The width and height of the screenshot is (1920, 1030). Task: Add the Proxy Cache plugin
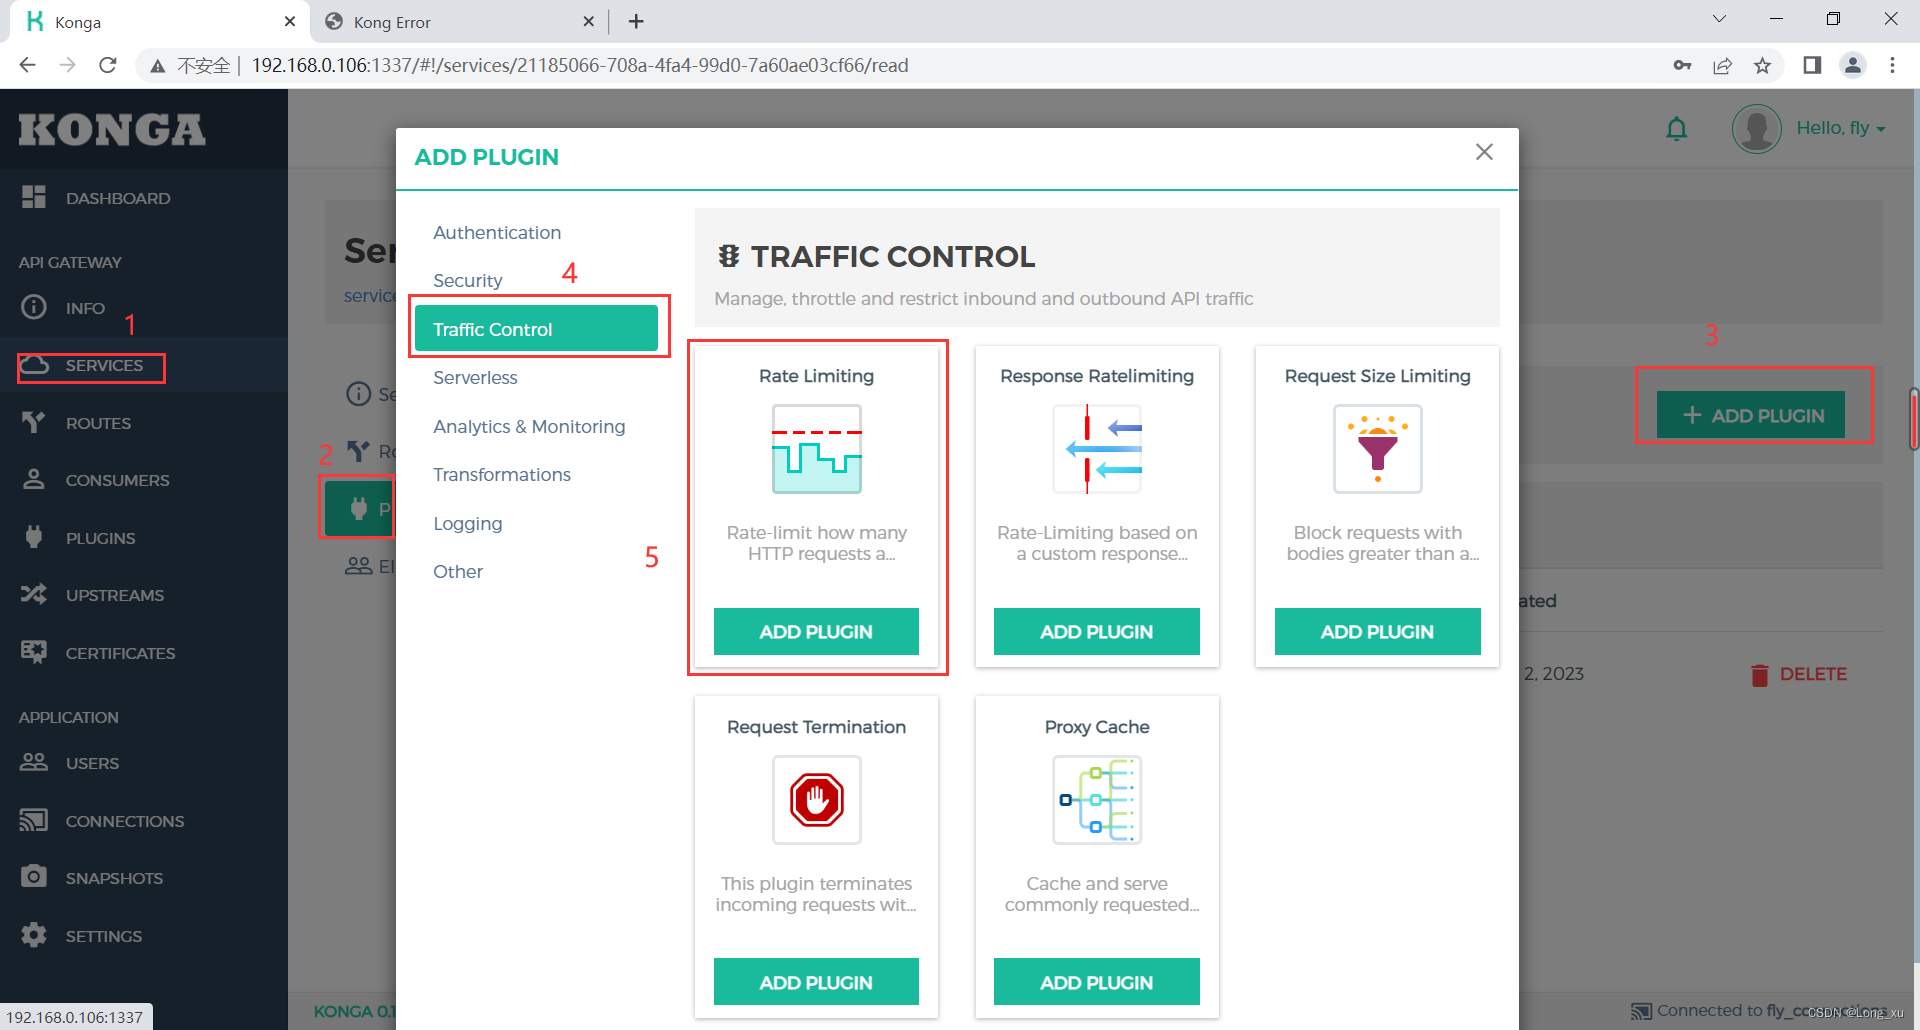click(1097, 982)
